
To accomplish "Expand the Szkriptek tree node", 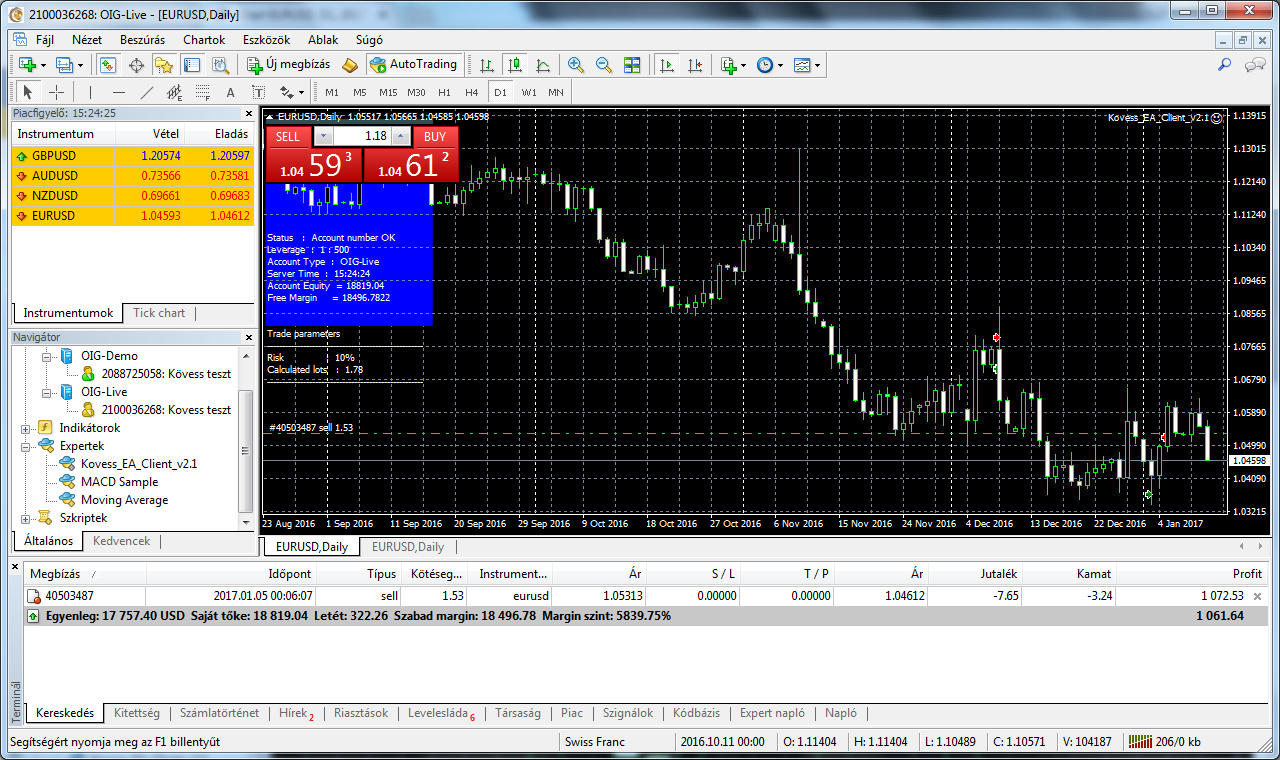I will pos(25,518).
